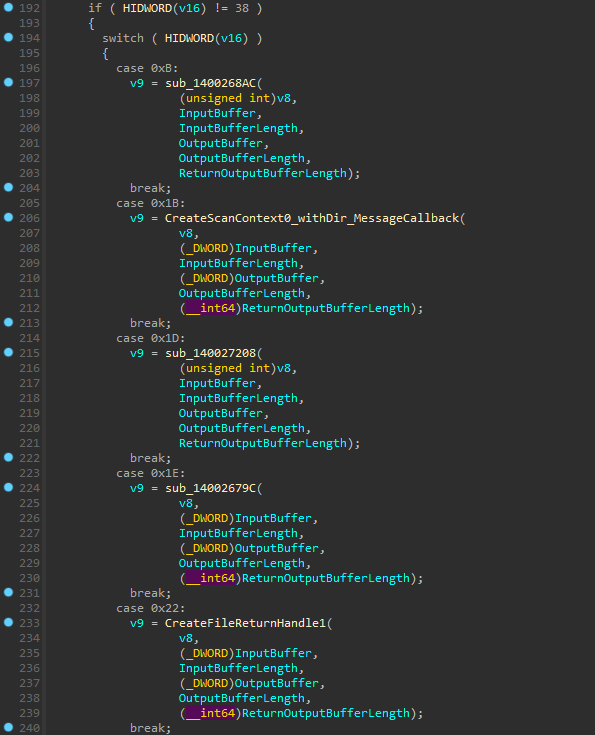Screen dimensions: 595x735
Task: Click v8 argument on line 207
Action: click(x=186, y=233)
